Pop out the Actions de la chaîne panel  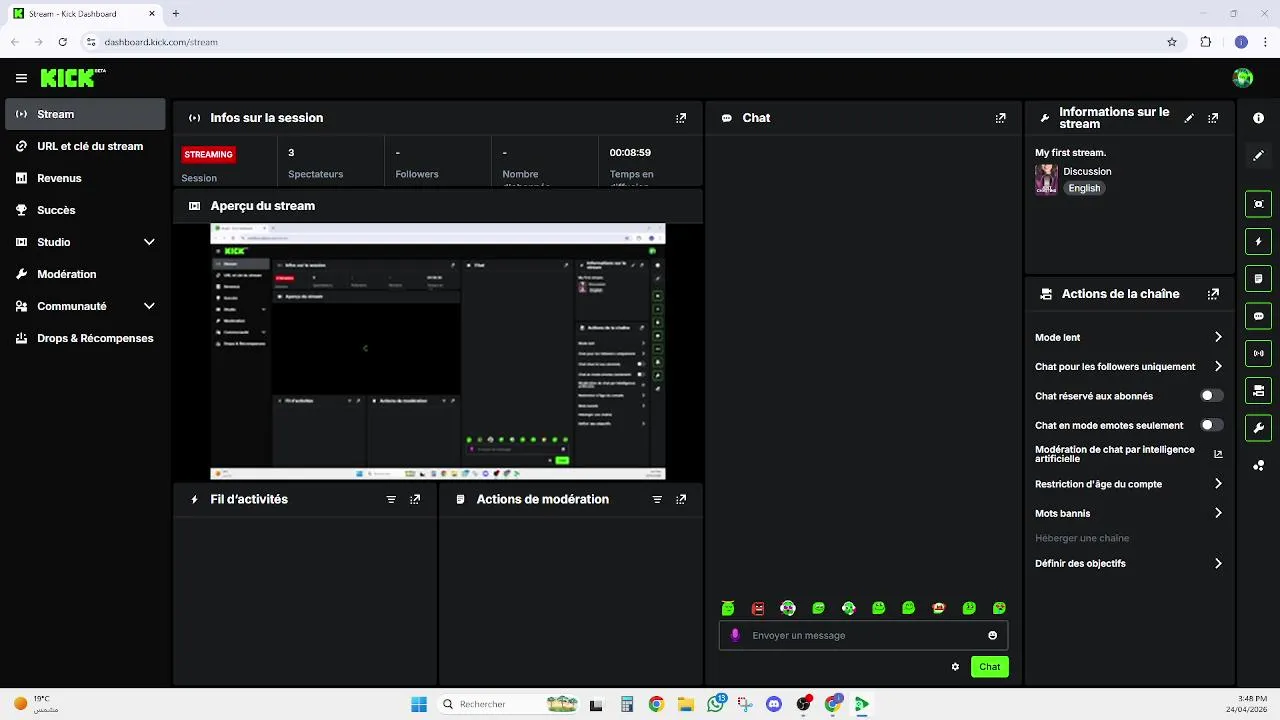[1213, 294]
